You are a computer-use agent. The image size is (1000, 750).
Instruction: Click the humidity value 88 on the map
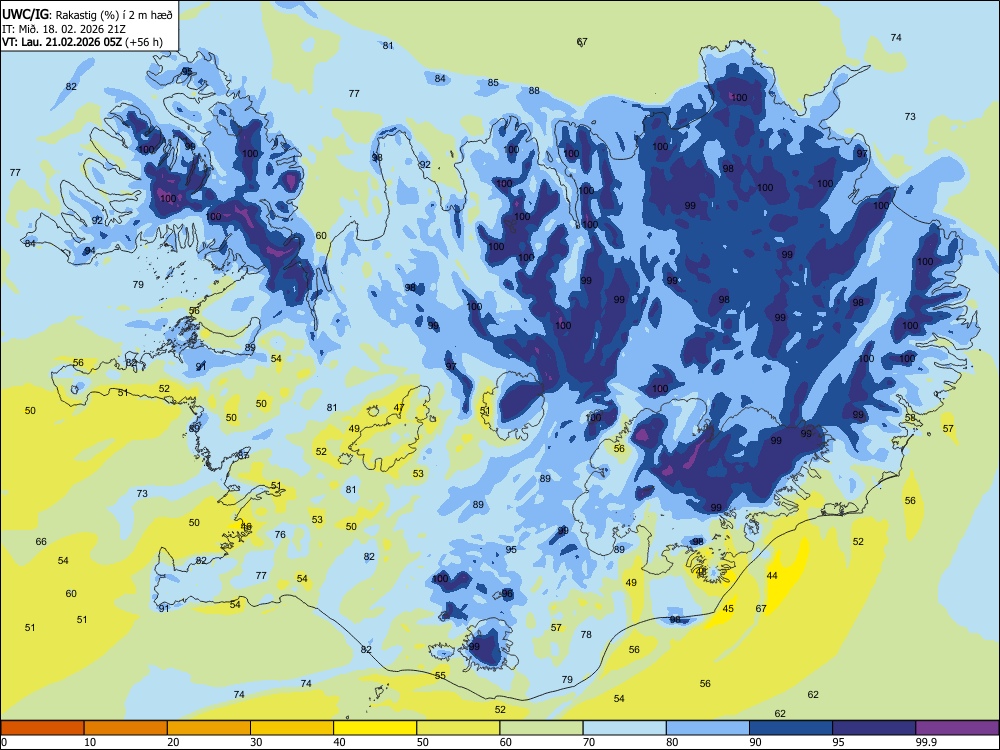click(x=534, y=91)
